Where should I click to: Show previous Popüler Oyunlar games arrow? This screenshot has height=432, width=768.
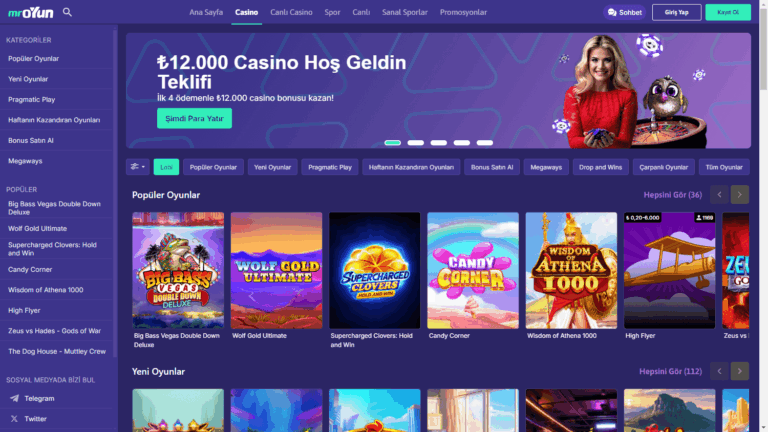(x=719, y=194)
